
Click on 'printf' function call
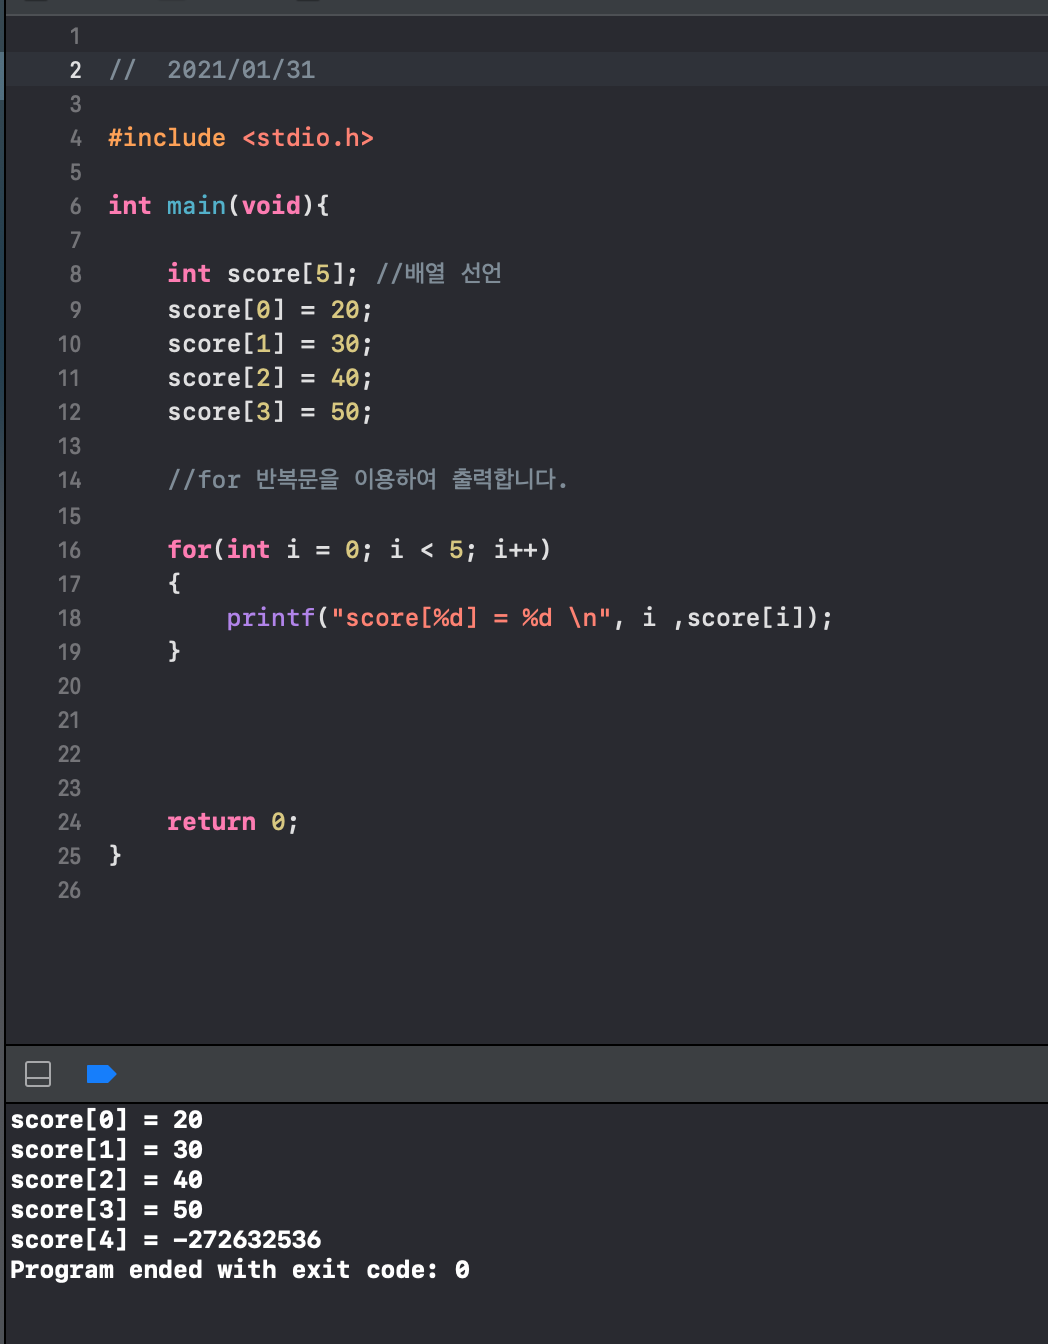[x=270, y=618]
